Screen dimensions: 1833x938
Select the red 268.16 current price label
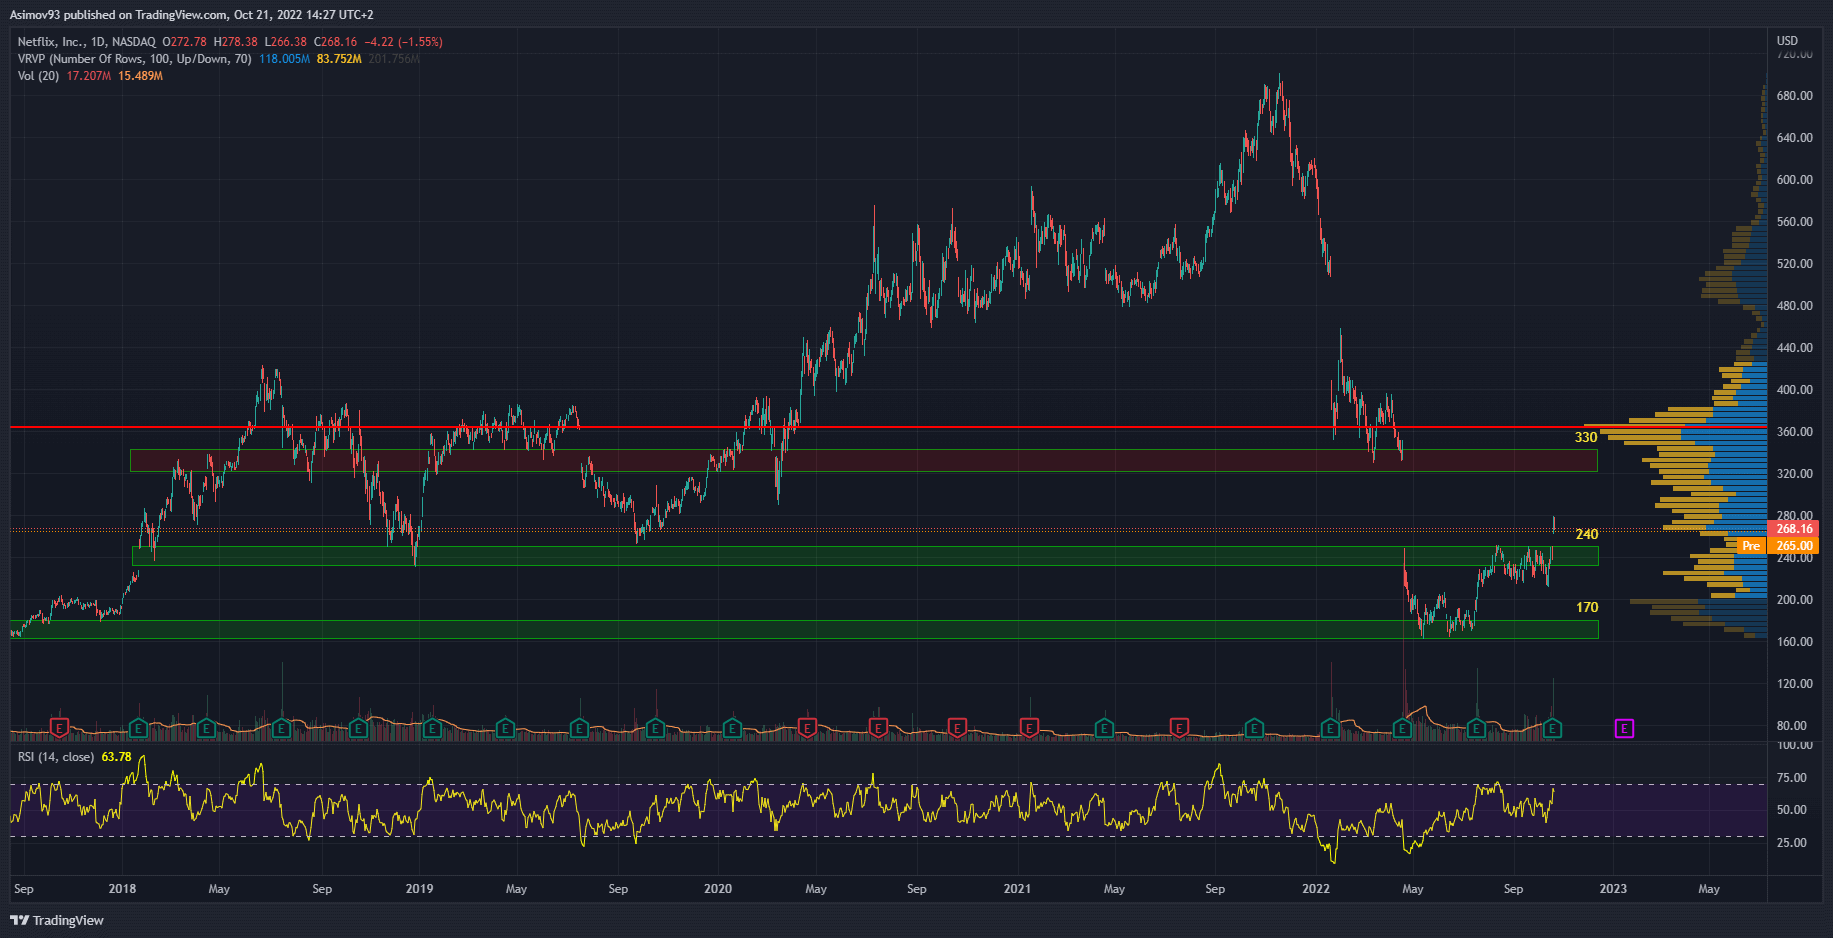(x=1793, y=529)
